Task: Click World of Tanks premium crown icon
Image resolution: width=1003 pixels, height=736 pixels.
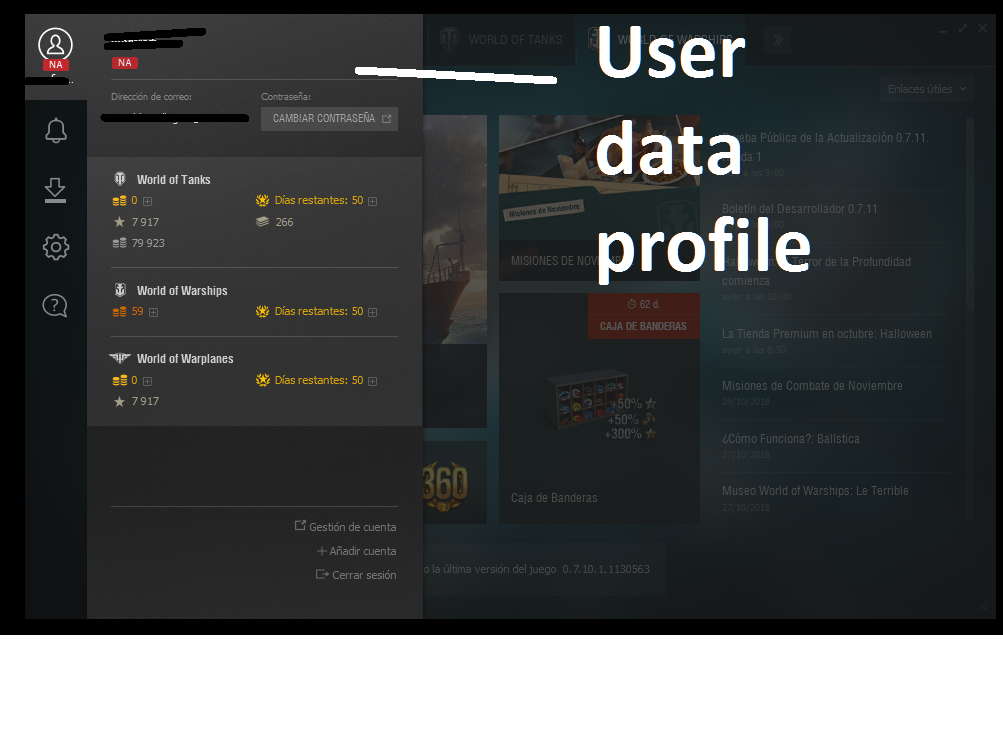Action: coord(262,200)
